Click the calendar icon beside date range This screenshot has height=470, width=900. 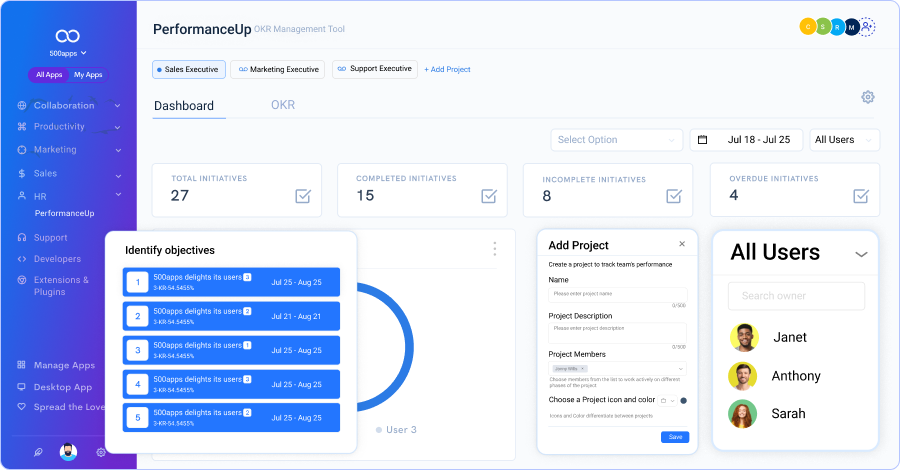702,140
